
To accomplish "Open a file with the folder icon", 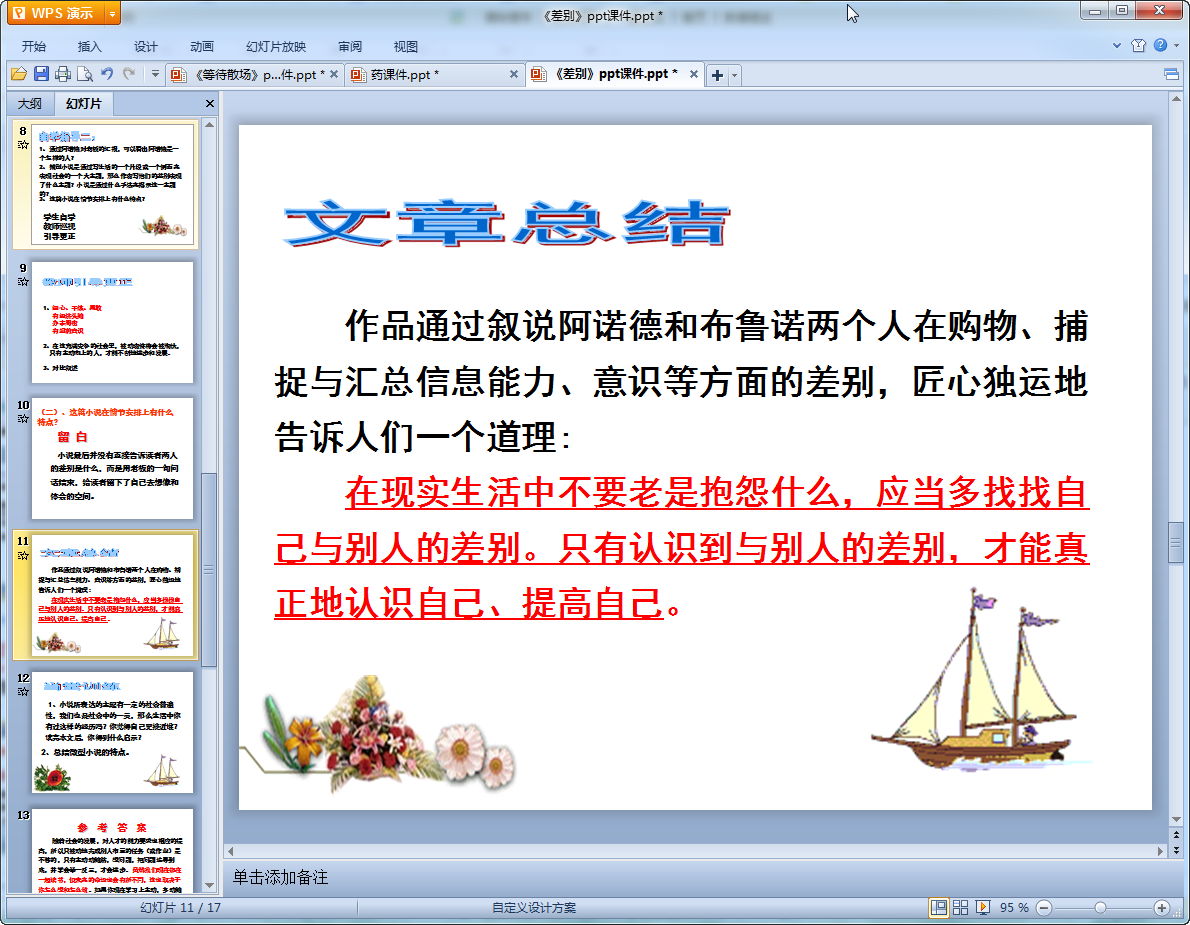I will coord(18,74).
